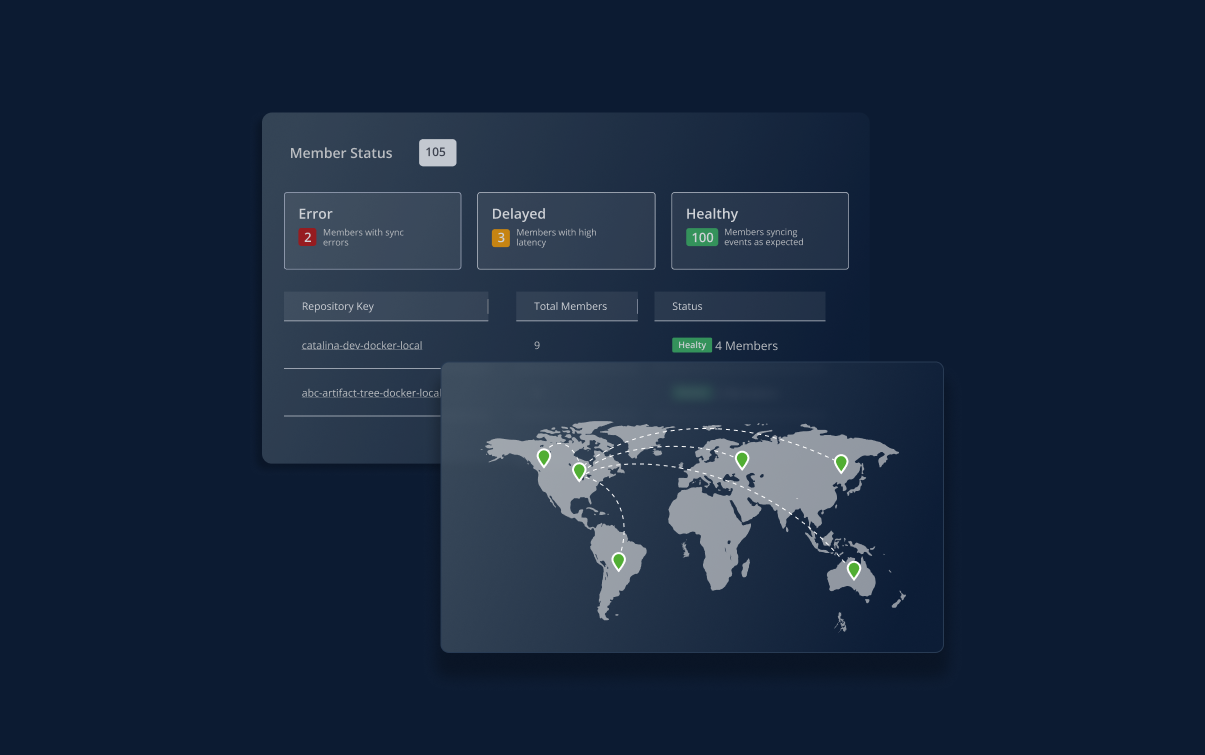Click the green Healty status tag
Viewport: 1205px width, 755px height.
(x=691, y=345)
